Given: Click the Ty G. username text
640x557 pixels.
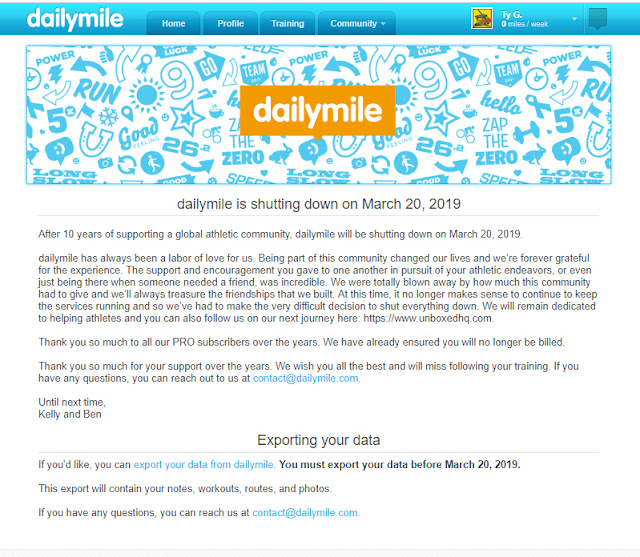Looking at the screenshot, I should [x=511, y=14].
